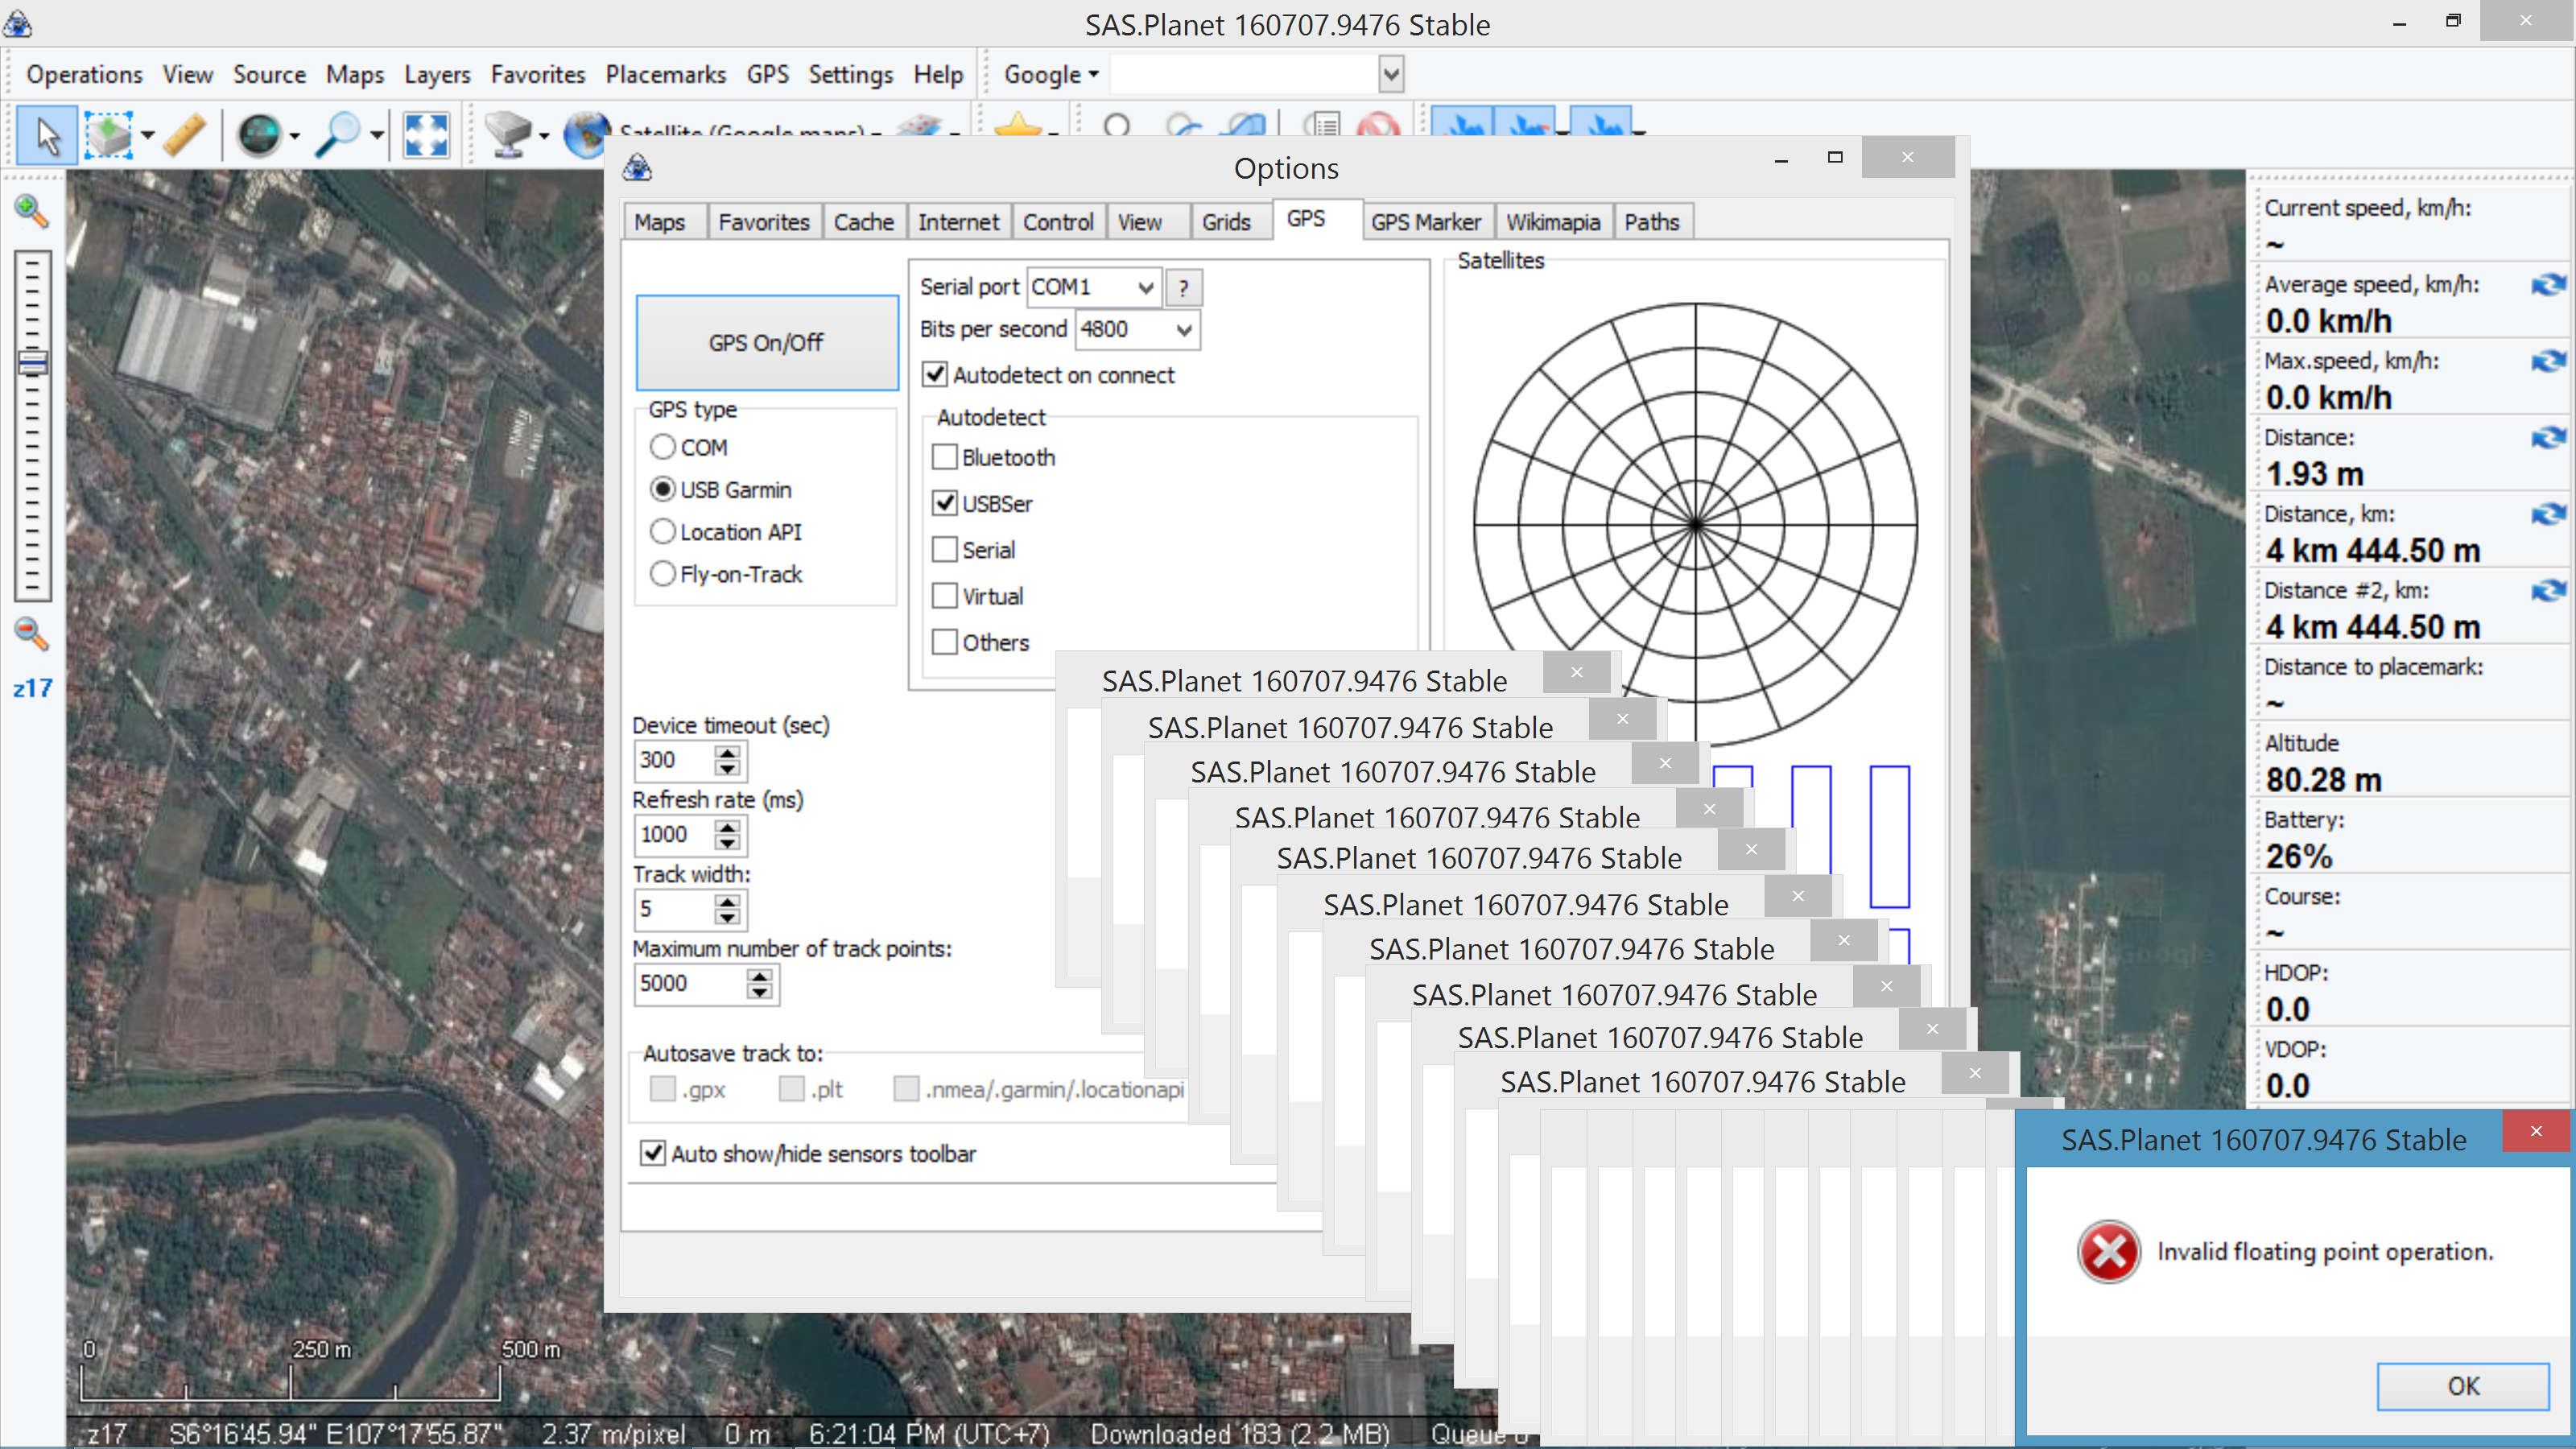Screen dimensions: 2576x1449
Task: Click the zoom level slider handle
Action: (32, 363)
